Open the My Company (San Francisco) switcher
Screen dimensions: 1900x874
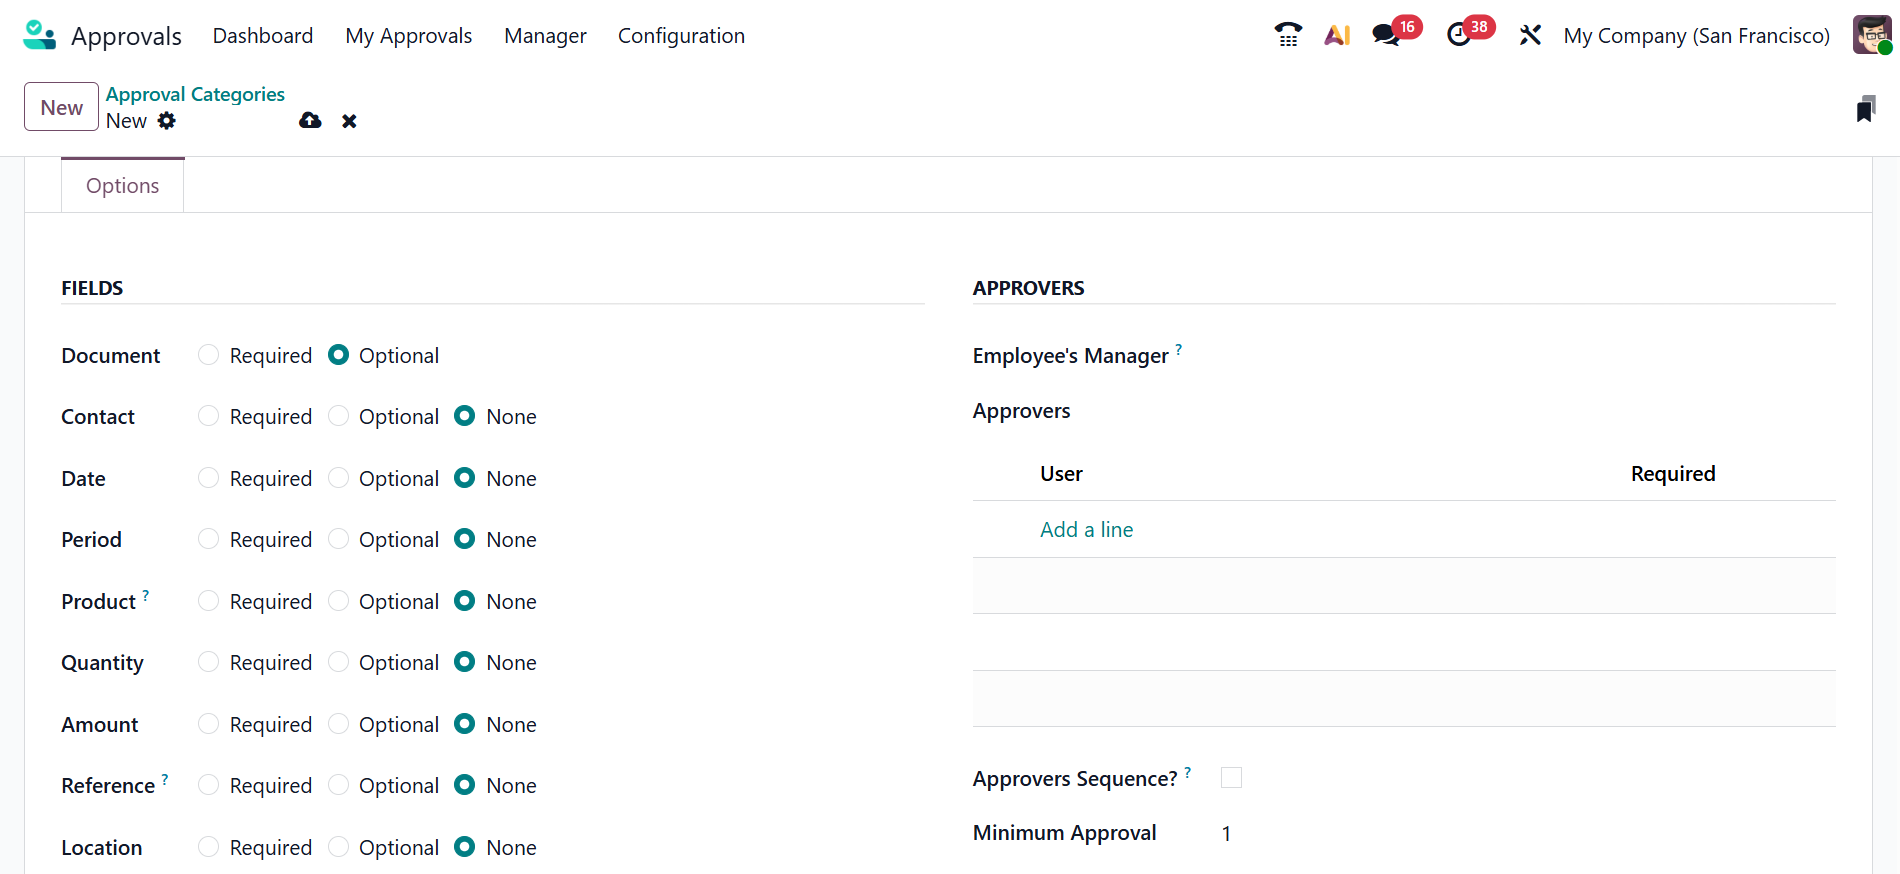(1696, 36)
